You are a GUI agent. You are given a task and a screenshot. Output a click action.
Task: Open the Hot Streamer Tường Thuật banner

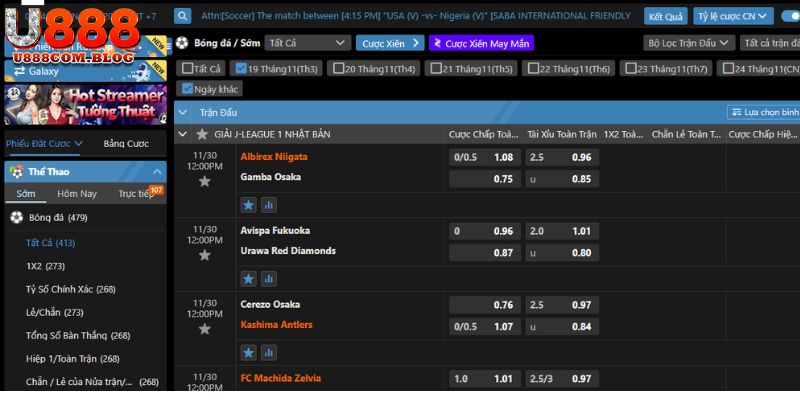tap(85, 105)
